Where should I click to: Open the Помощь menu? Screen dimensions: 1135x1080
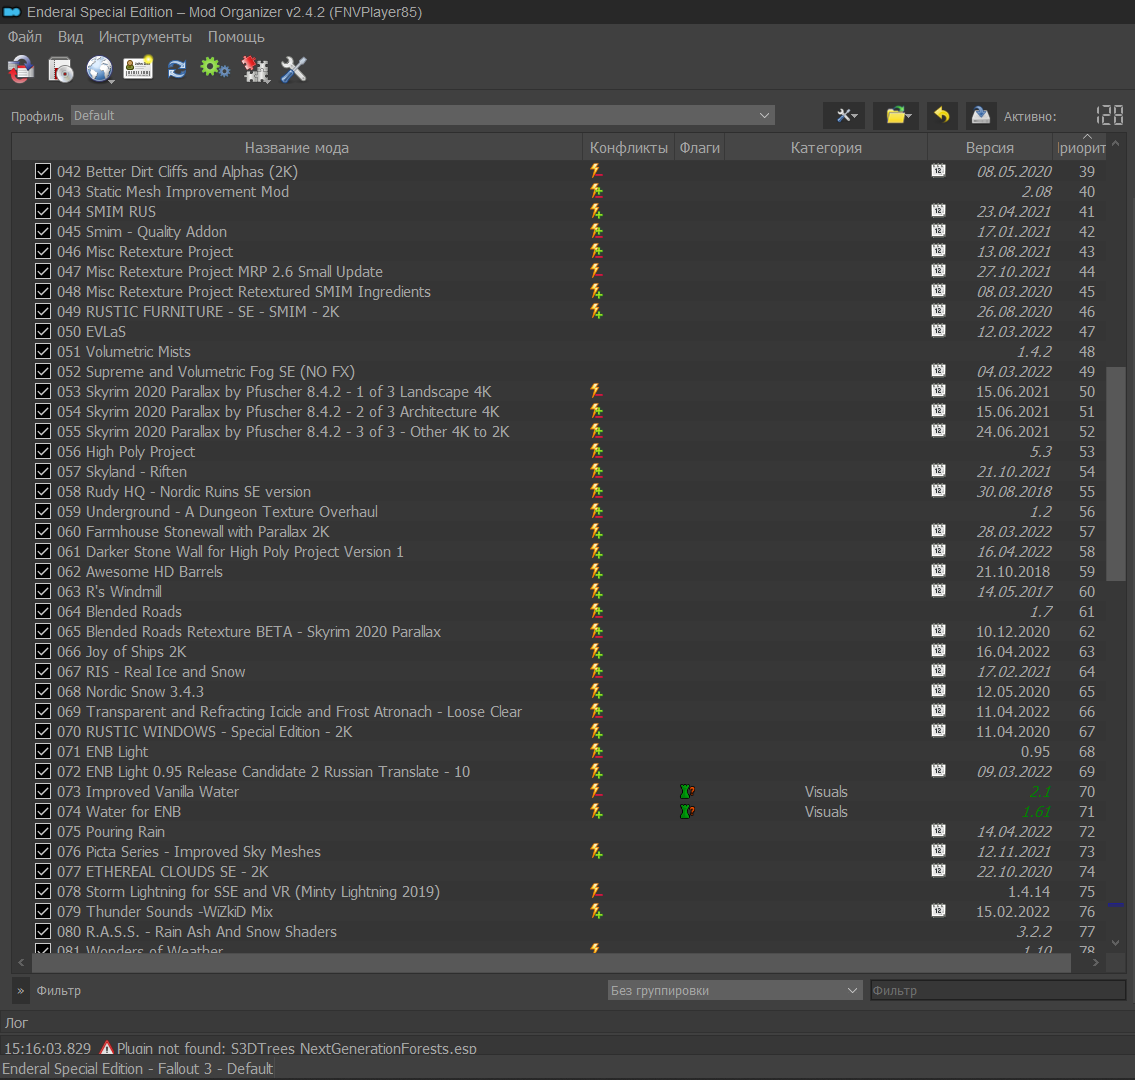tap(236, 37)
